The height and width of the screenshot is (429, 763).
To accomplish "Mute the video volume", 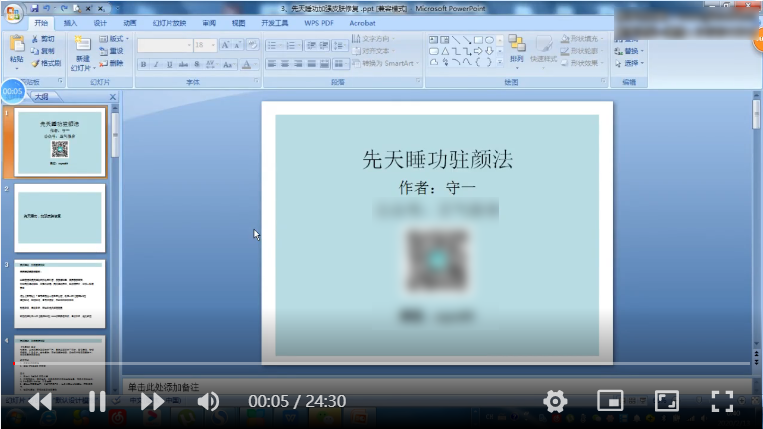I will pyautogui.click(x=208, y=402).
